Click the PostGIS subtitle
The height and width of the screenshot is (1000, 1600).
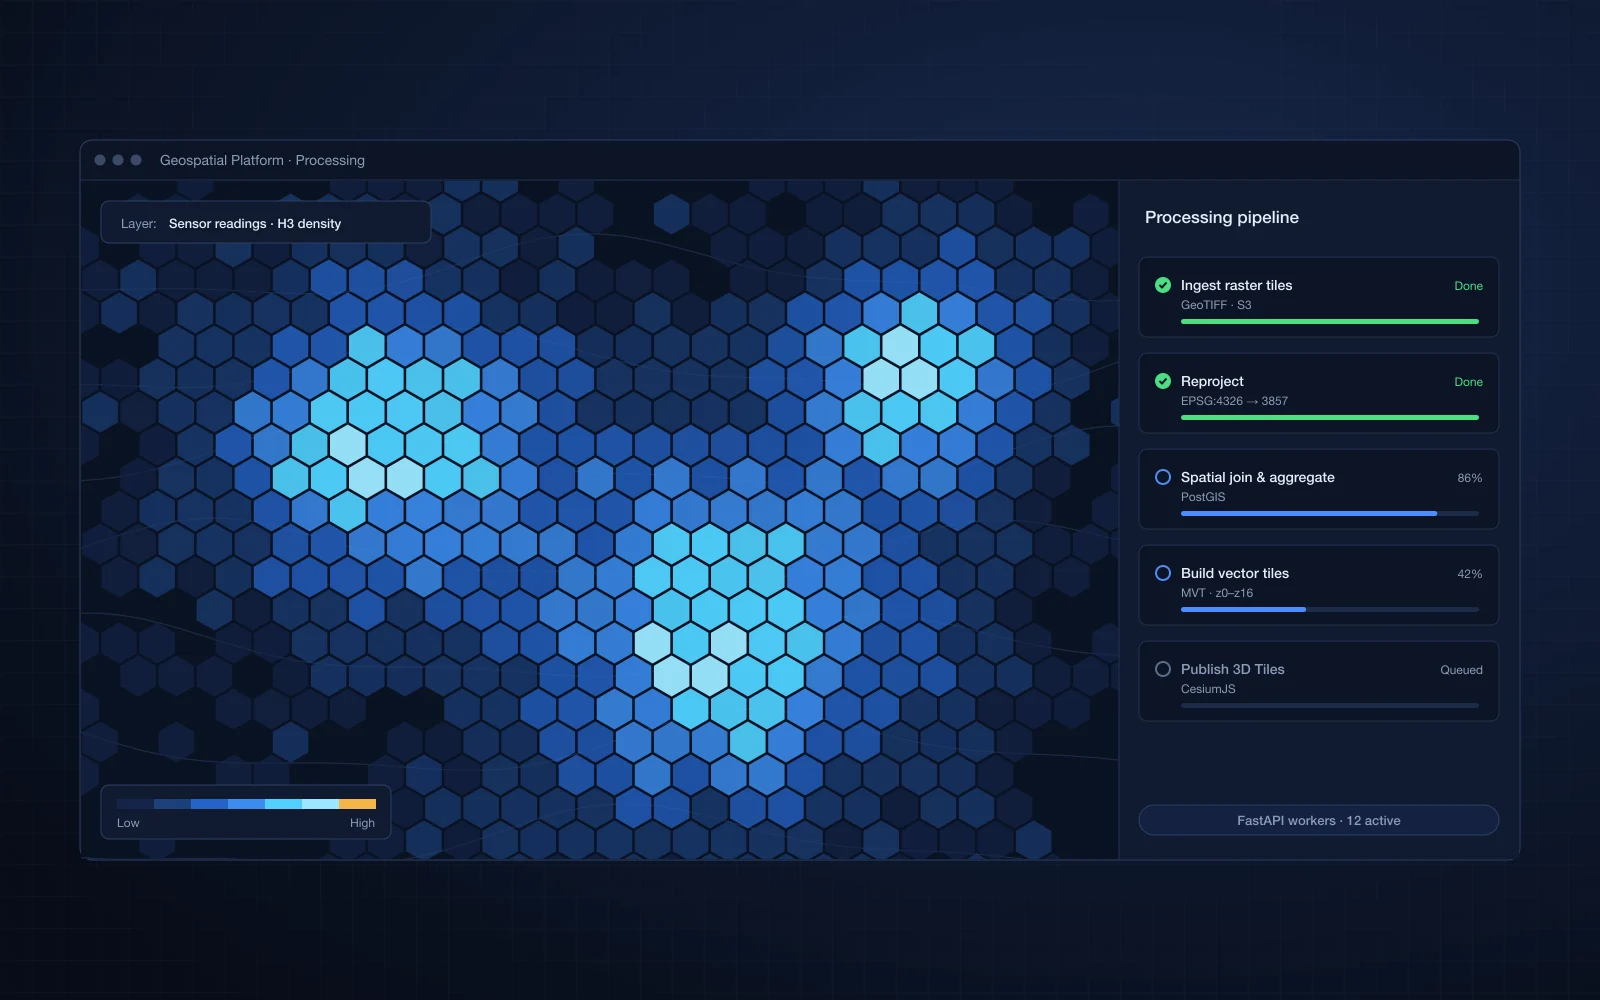pyautogui.click(x=1203, y=497)
